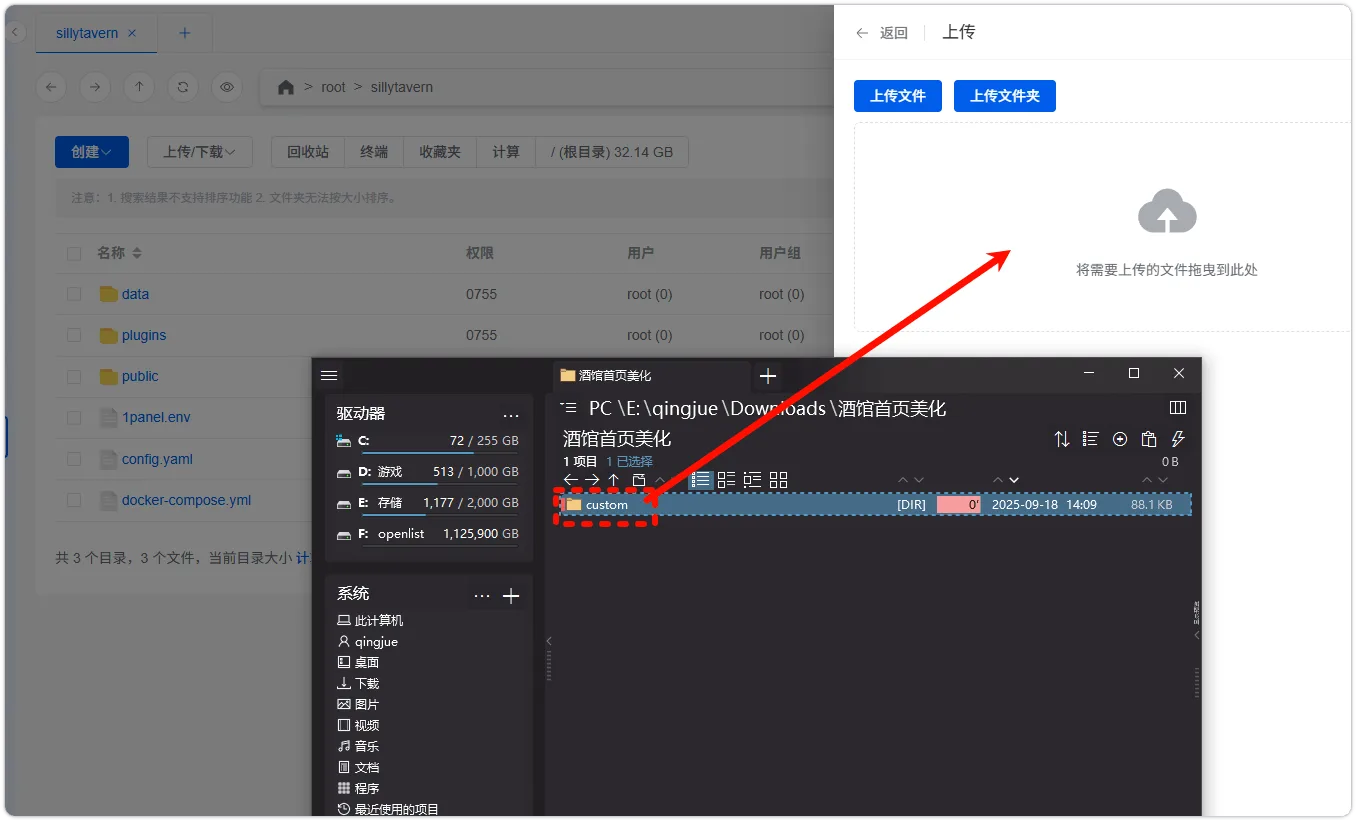Switch to the sillytavern tab

click(86, 32)
